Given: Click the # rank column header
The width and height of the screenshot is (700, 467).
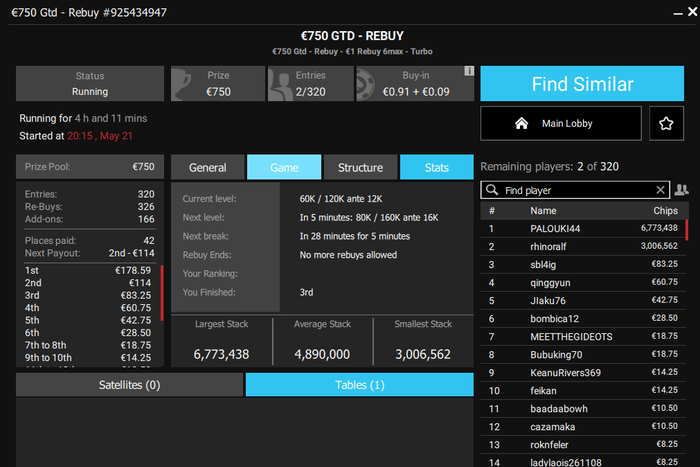Looking at the screenshot, I should tap(492, 211).
